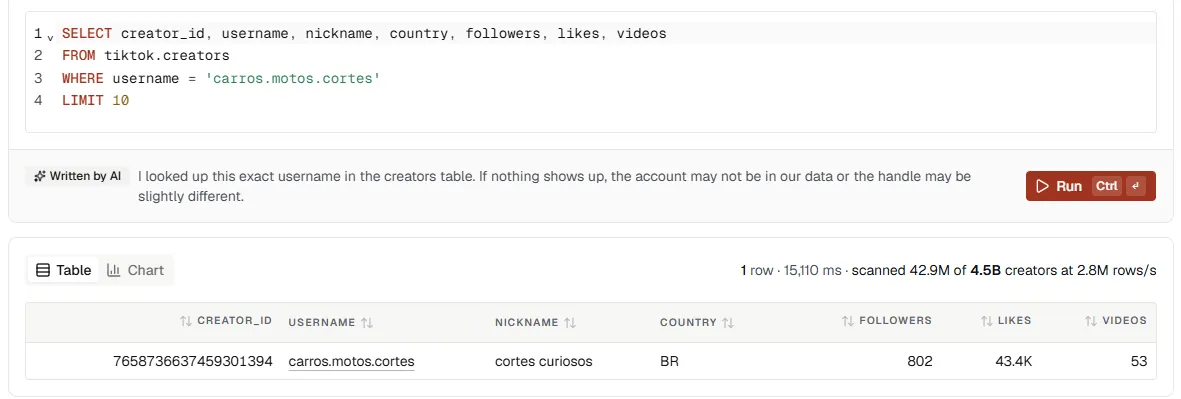
Task: Sort by CREATOR_ID column icon
Action: (186, 321)
